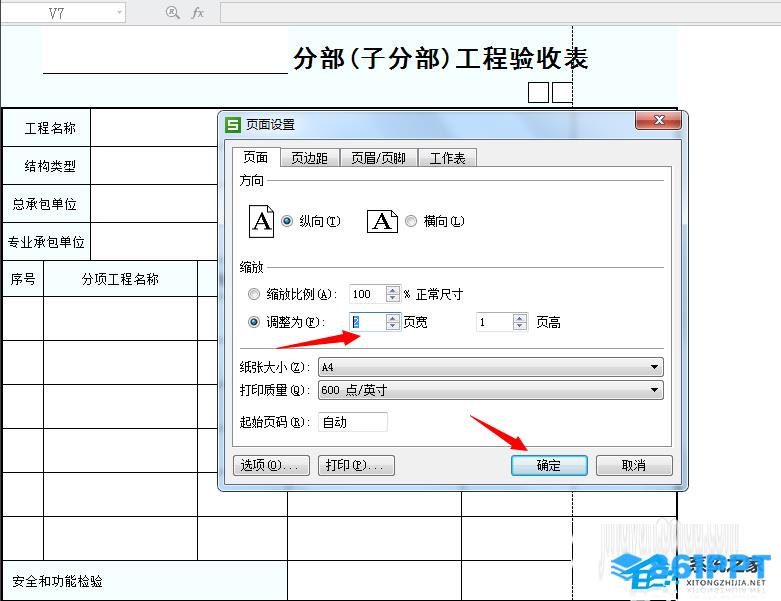
Task: Select the 安全和功能检验 cell
Action: tap(144, 581)
